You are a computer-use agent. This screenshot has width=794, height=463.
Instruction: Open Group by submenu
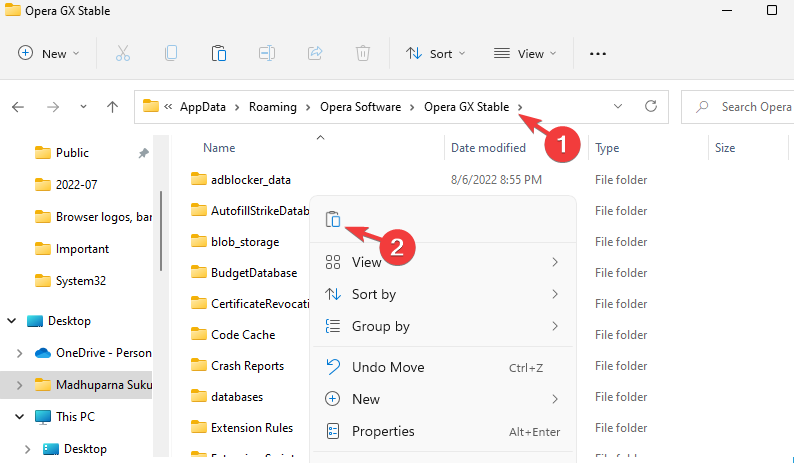pos(443,326)
